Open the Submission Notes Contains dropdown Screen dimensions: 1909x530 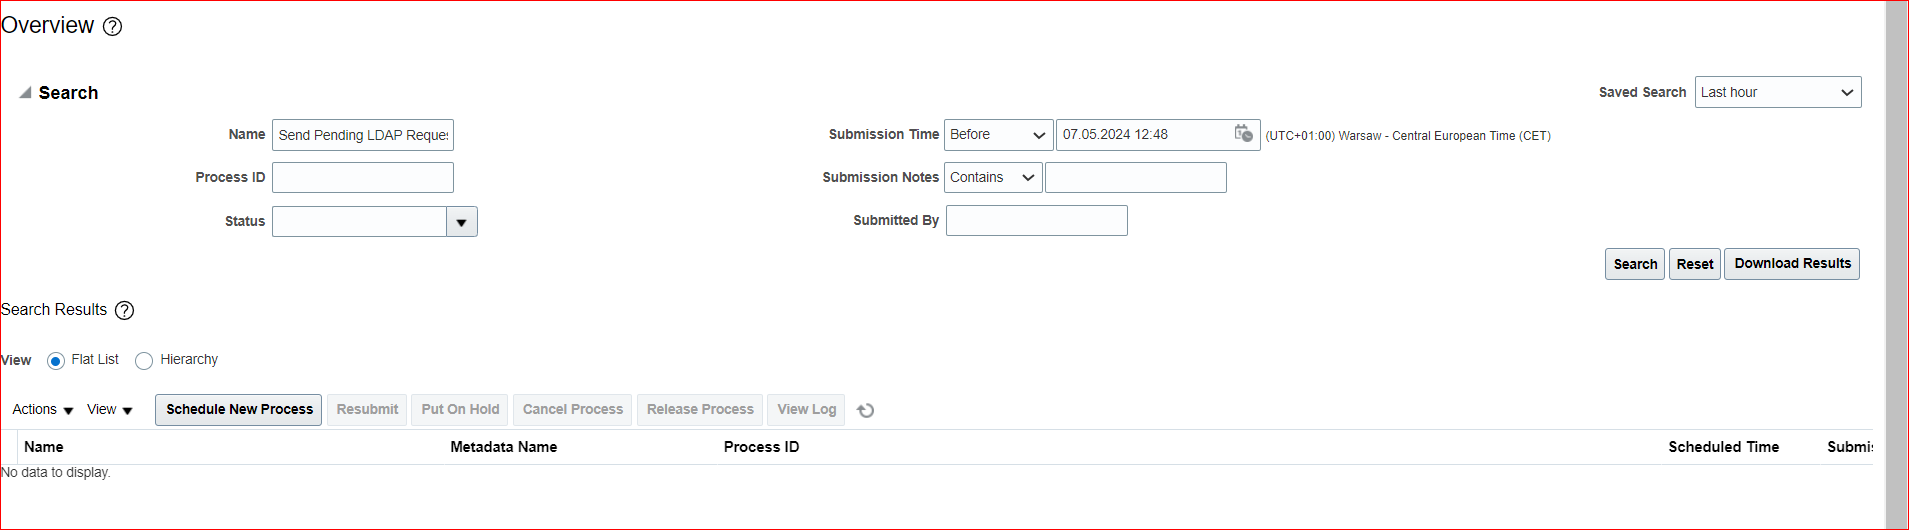click(x=993, y=177)
